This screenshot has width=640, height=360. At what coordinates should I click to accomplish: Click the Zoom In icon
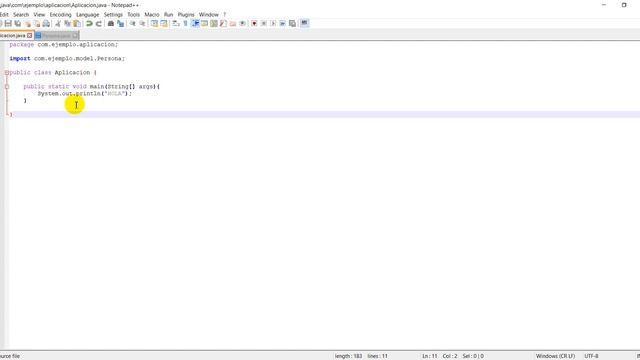(133, 24)
